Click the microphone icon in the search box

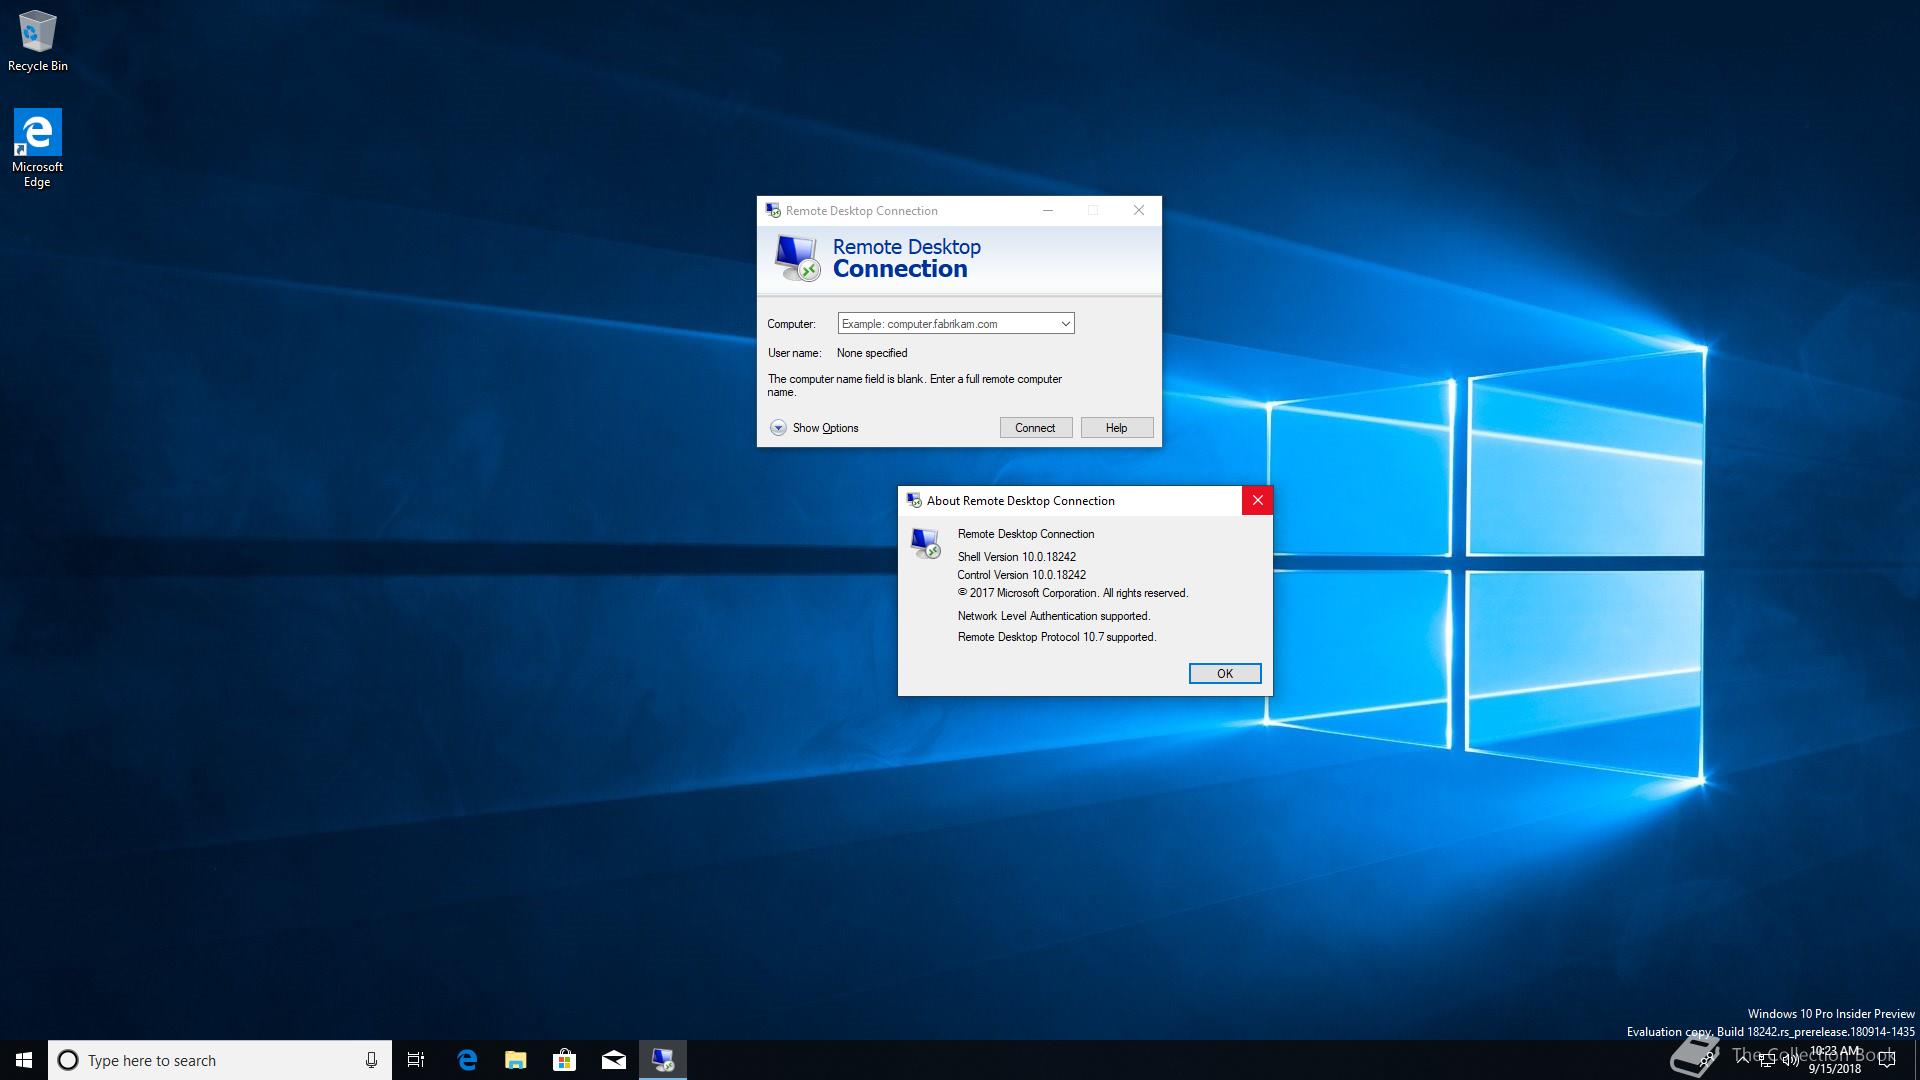pos(371,1060)
